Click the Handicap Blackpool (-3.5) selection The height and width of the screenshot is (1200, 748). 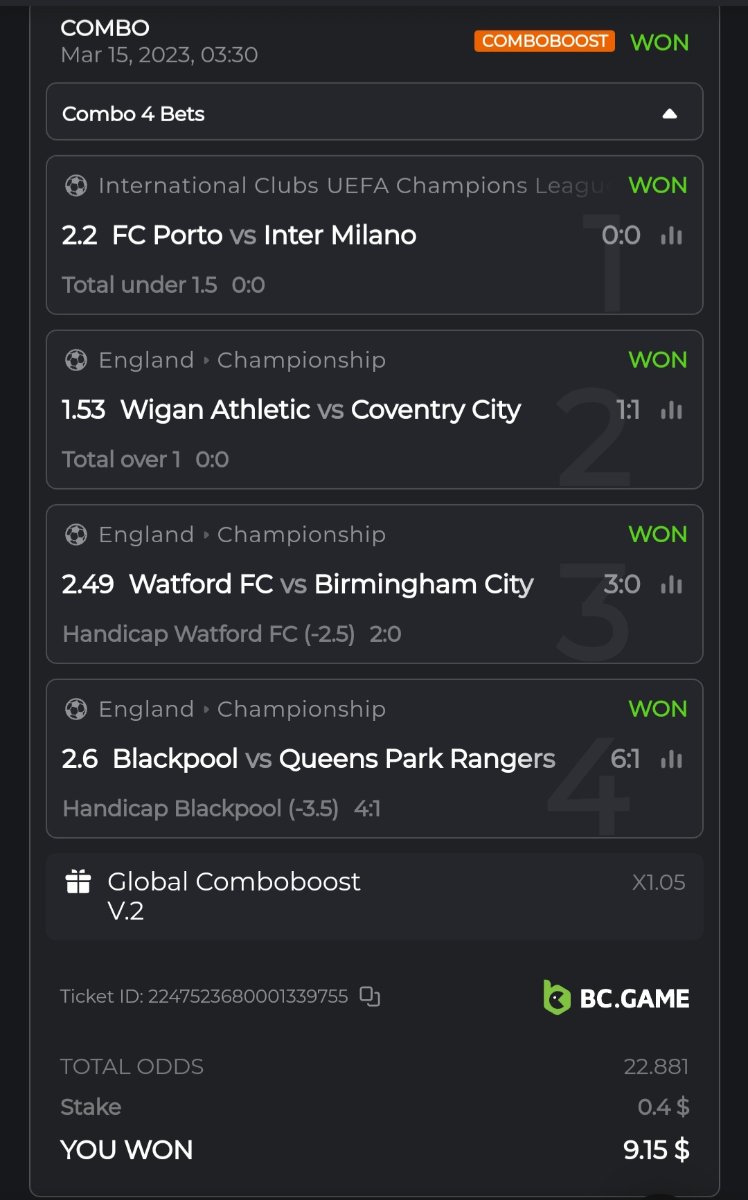pos(201,808)
